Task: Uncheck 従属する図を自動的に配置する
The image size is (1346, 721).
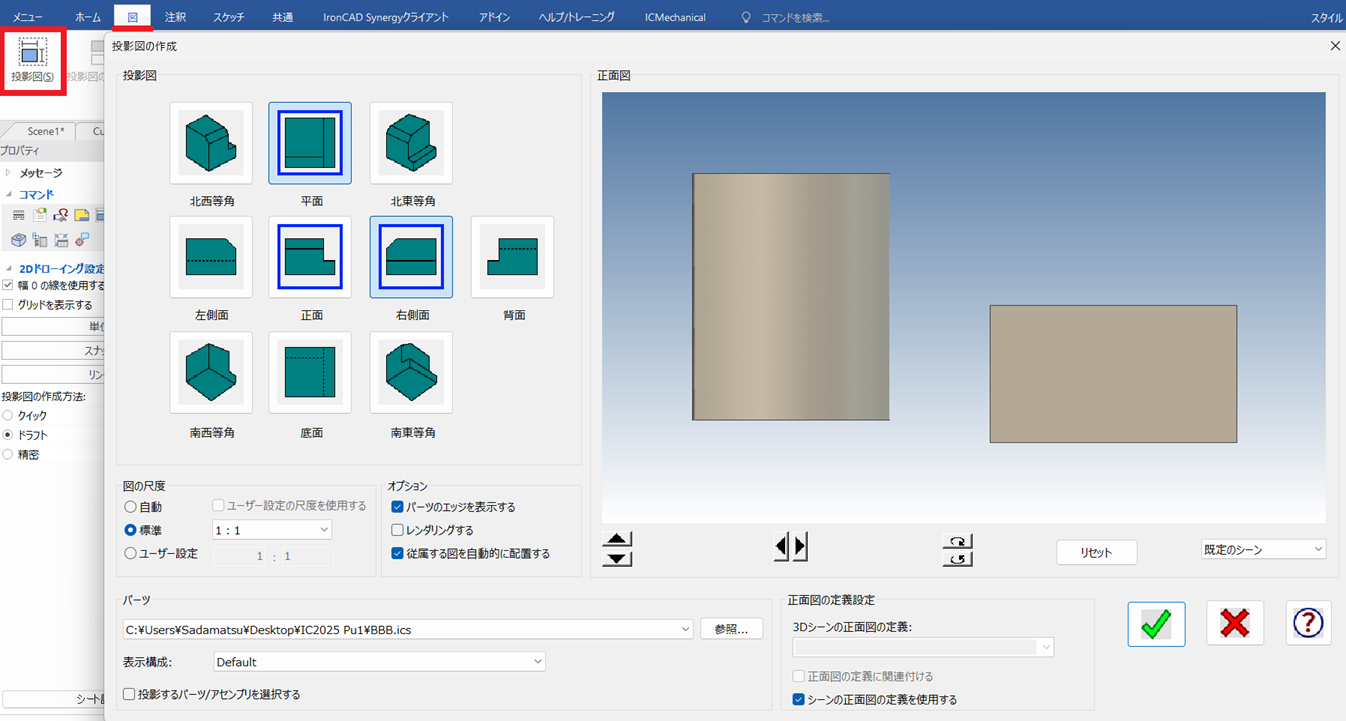Action: [398, 553]
